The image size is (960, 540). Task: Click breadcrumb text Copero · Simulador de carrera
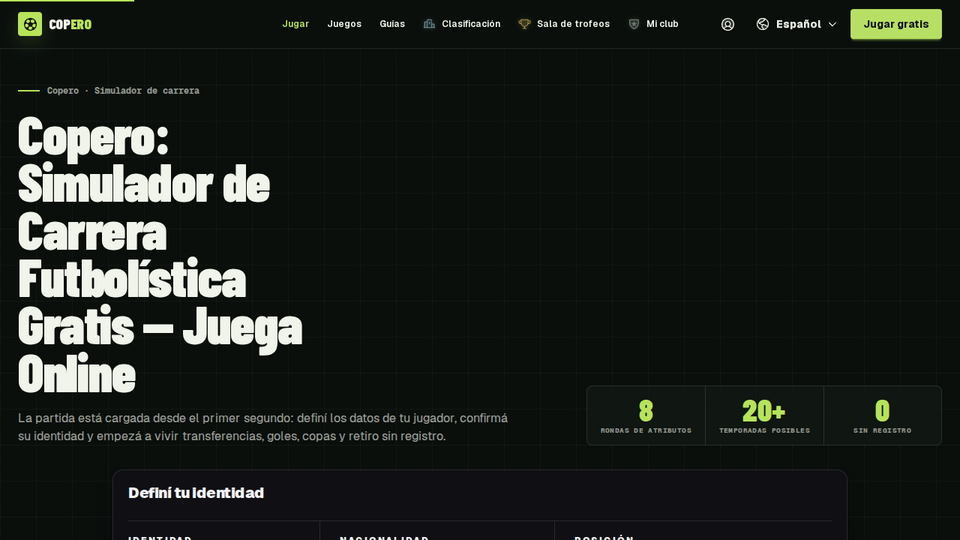tap(123, 91)
